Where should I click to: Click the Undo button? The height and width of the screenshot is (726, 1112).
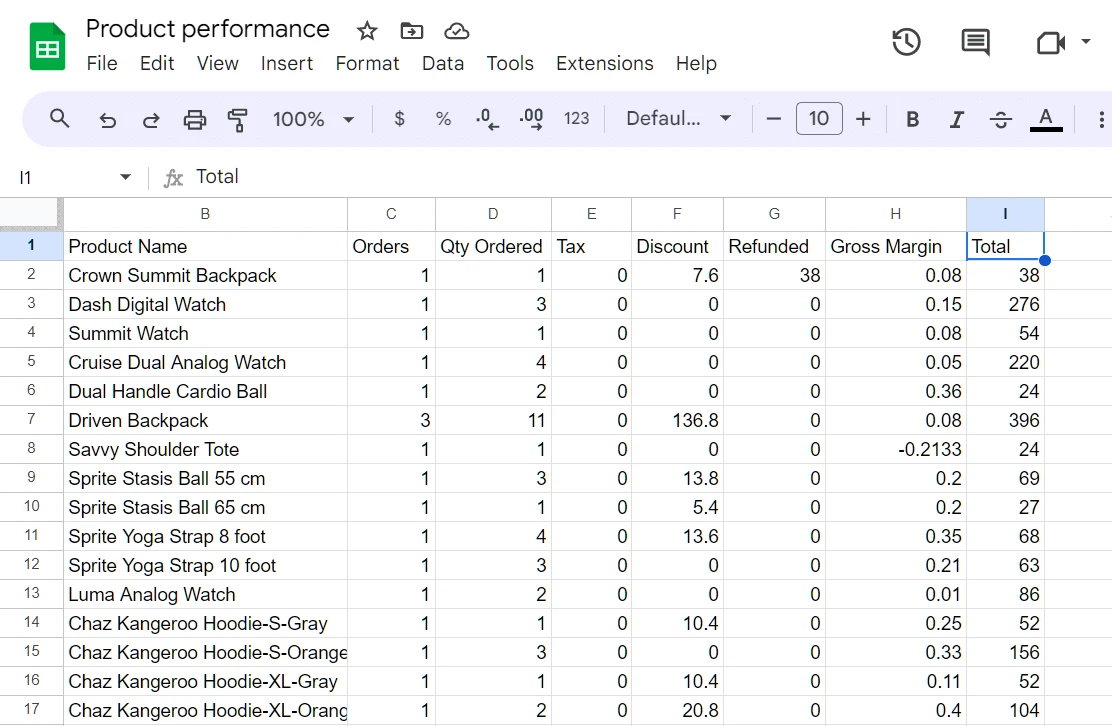point(107,118)
